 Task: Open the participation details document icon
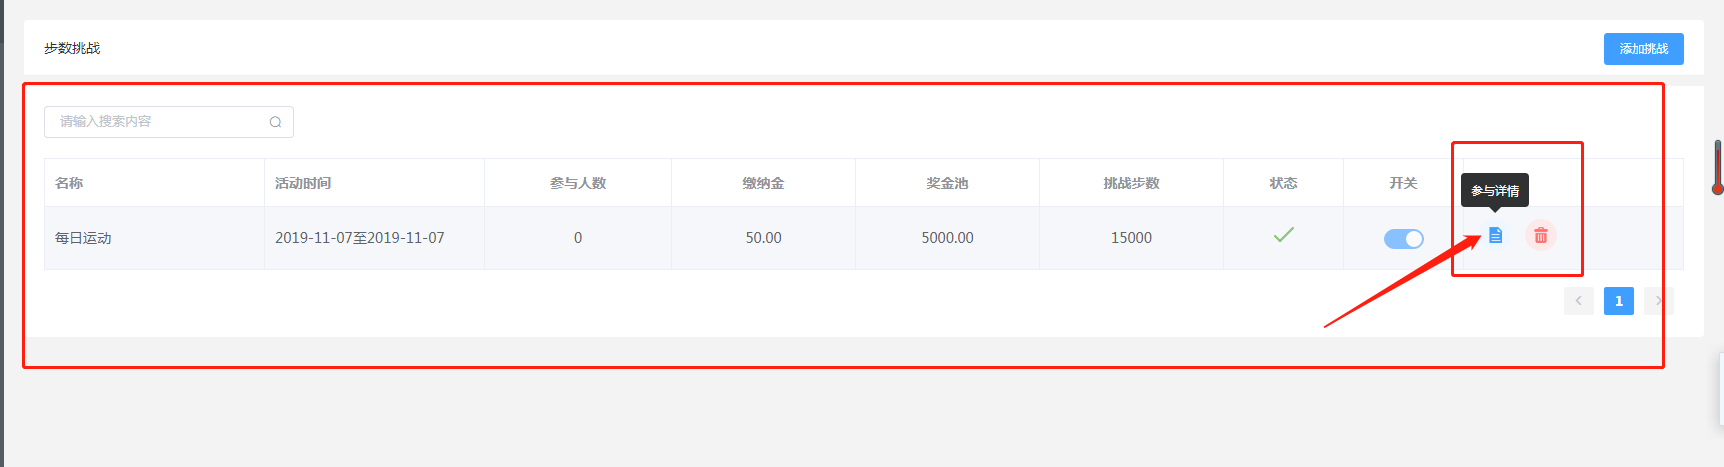click(x=1495, y=235)
